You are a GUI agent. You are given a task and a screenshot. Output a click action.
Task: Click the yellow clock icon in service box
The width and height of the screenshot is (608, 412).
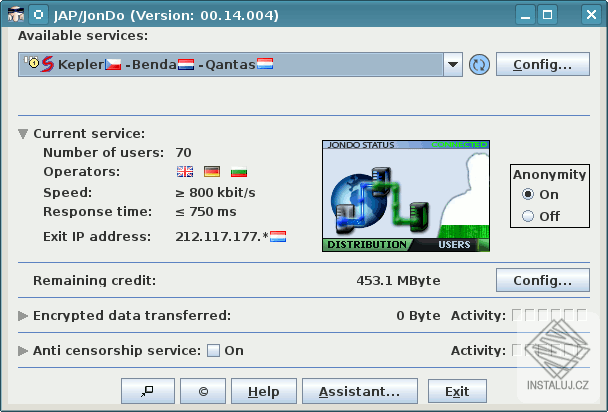point(33,62)
